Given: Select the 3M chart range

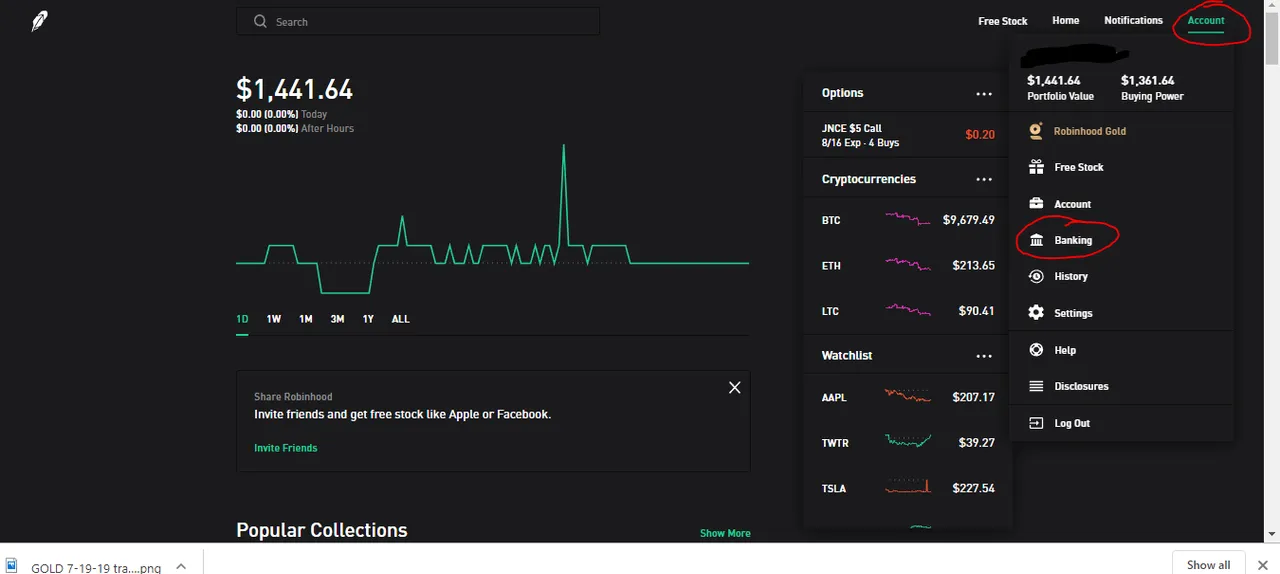Looking at the screenshot, I should 337,319.
